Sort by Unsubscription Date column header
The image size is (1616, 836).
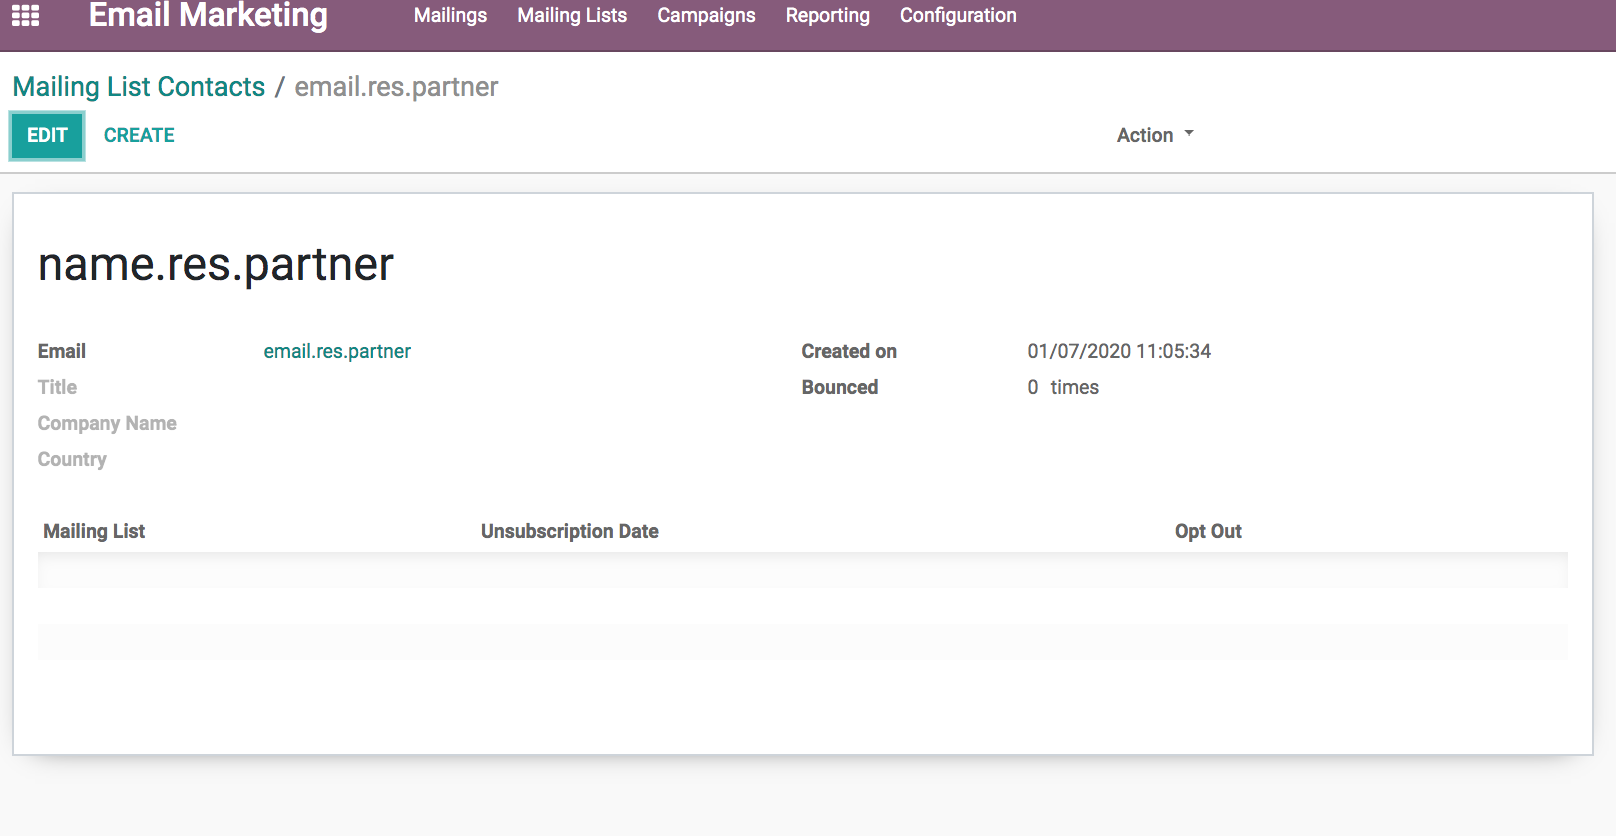[569, 531]
